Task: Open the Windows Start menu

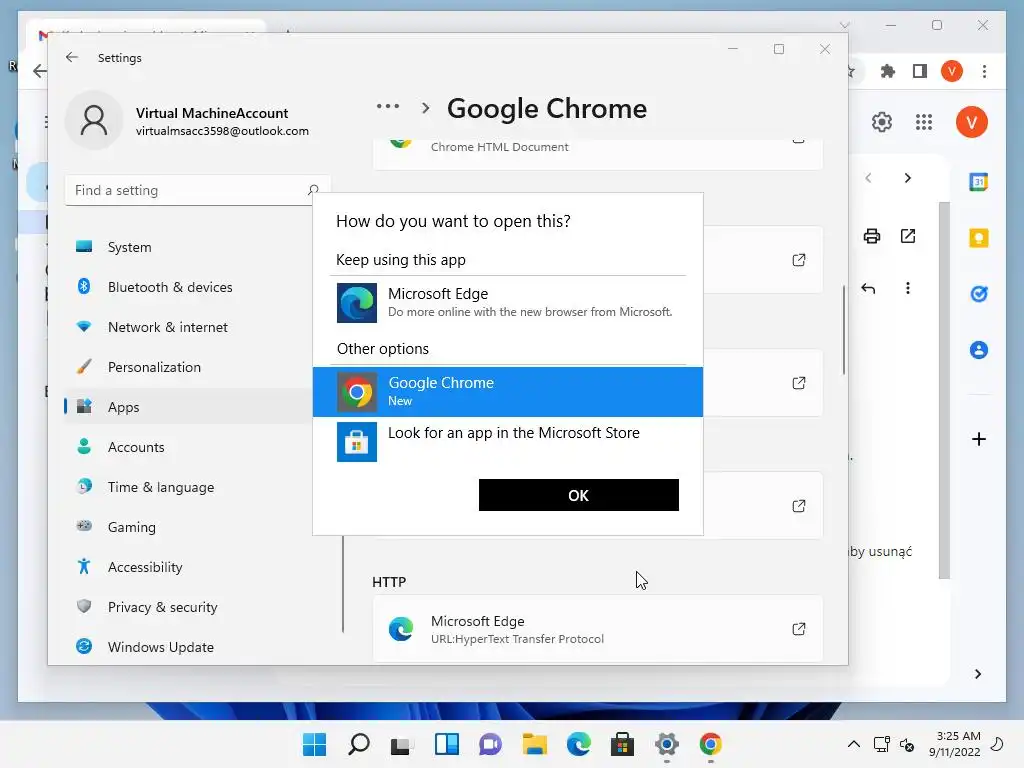Action: pyautogui.click(x=314, y=744)
